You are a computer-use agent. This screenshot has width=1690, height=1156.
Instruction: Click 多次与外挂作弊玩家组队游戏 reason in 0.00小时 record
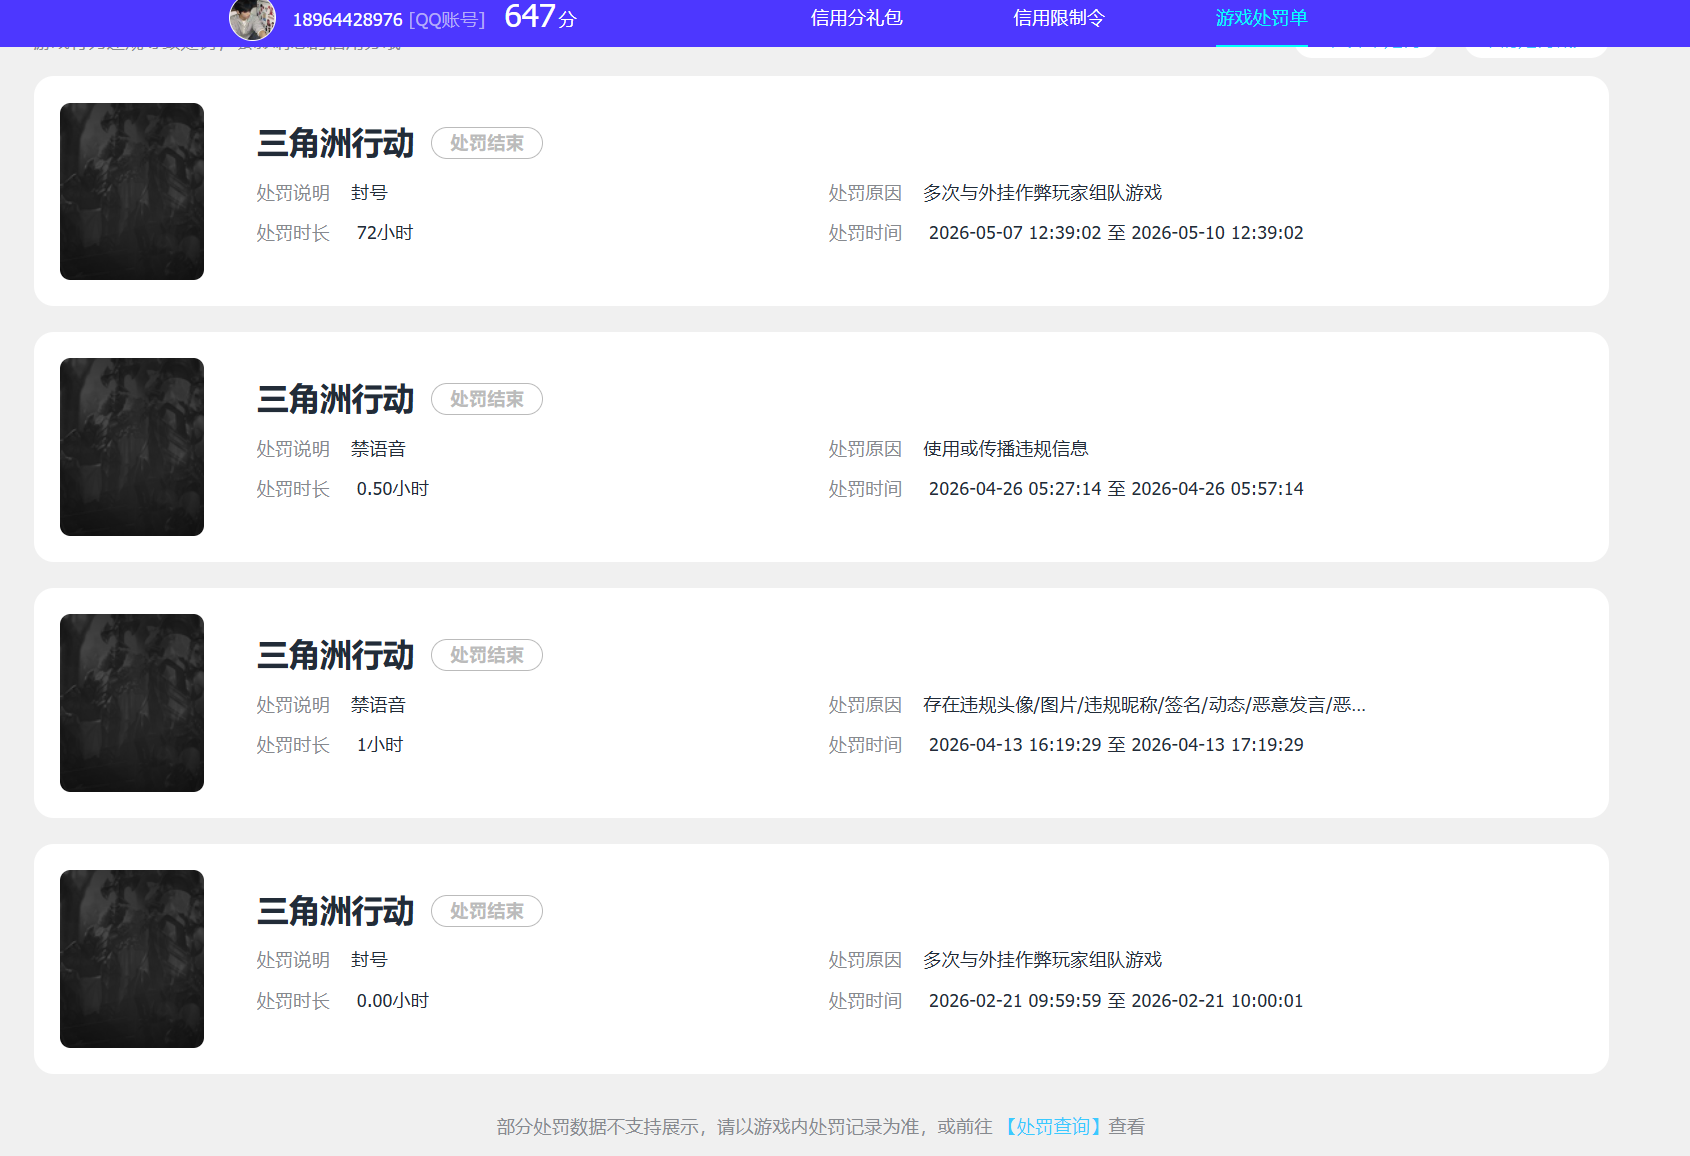tap(1043, 960)
